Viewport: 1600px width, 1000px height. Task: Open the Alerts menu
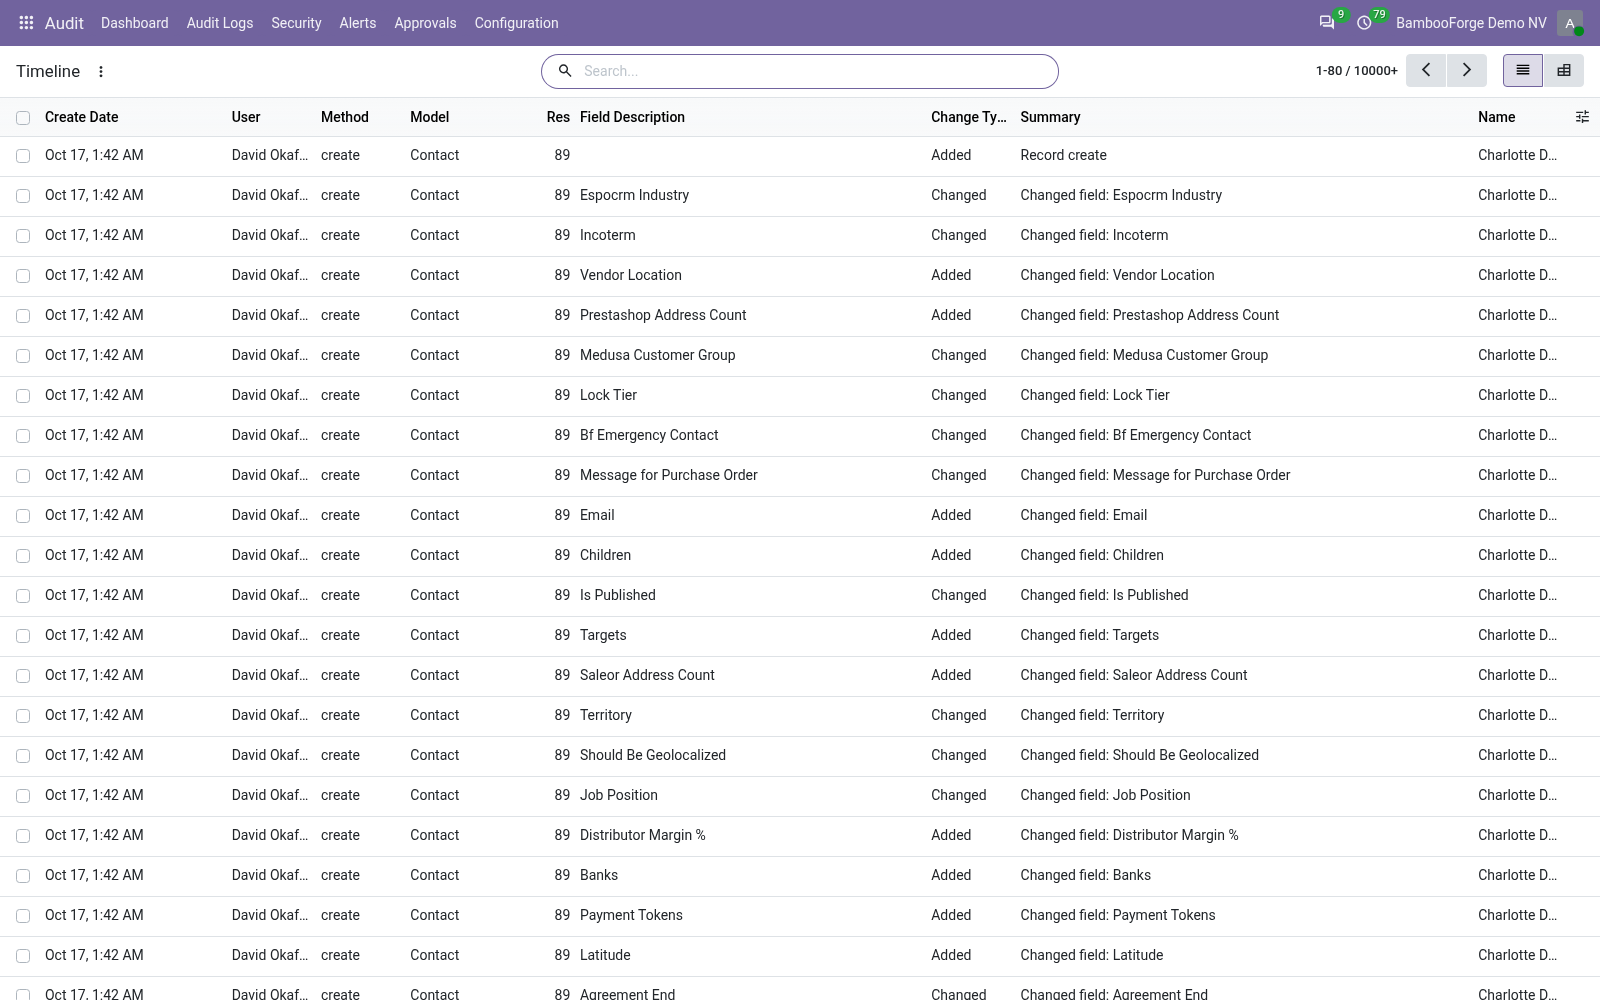pos(358,23)
